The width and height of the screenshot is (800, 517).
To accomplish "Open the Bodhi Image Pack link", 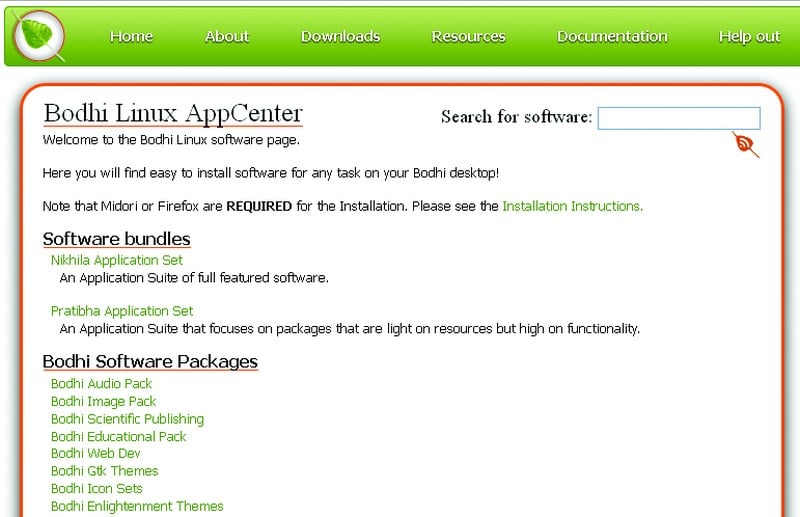I will coord(104,401).
